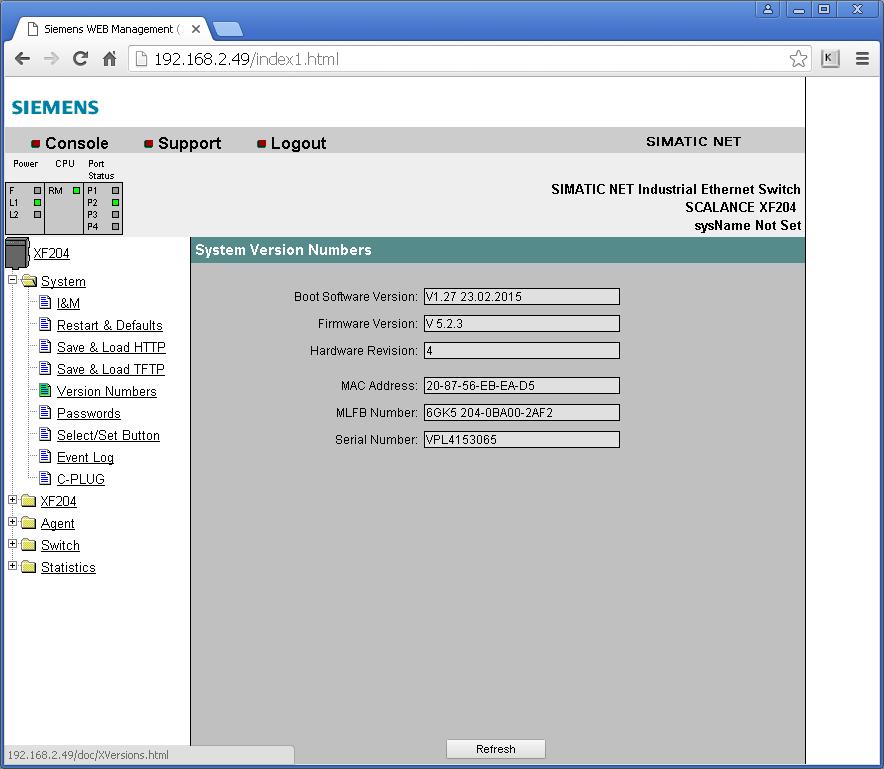Click the Siemens logo
This screenshot has width=884, height=769.
55,107
